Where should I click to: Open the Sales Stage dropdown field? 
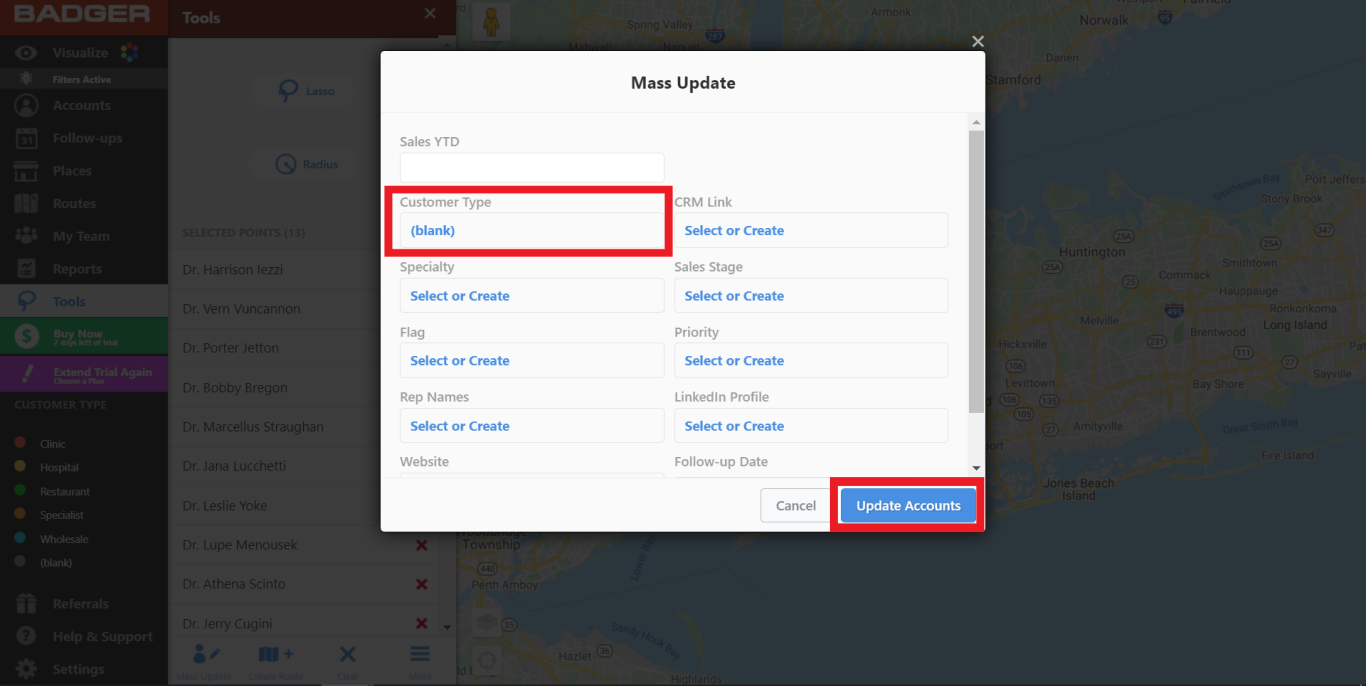point(811,296)
